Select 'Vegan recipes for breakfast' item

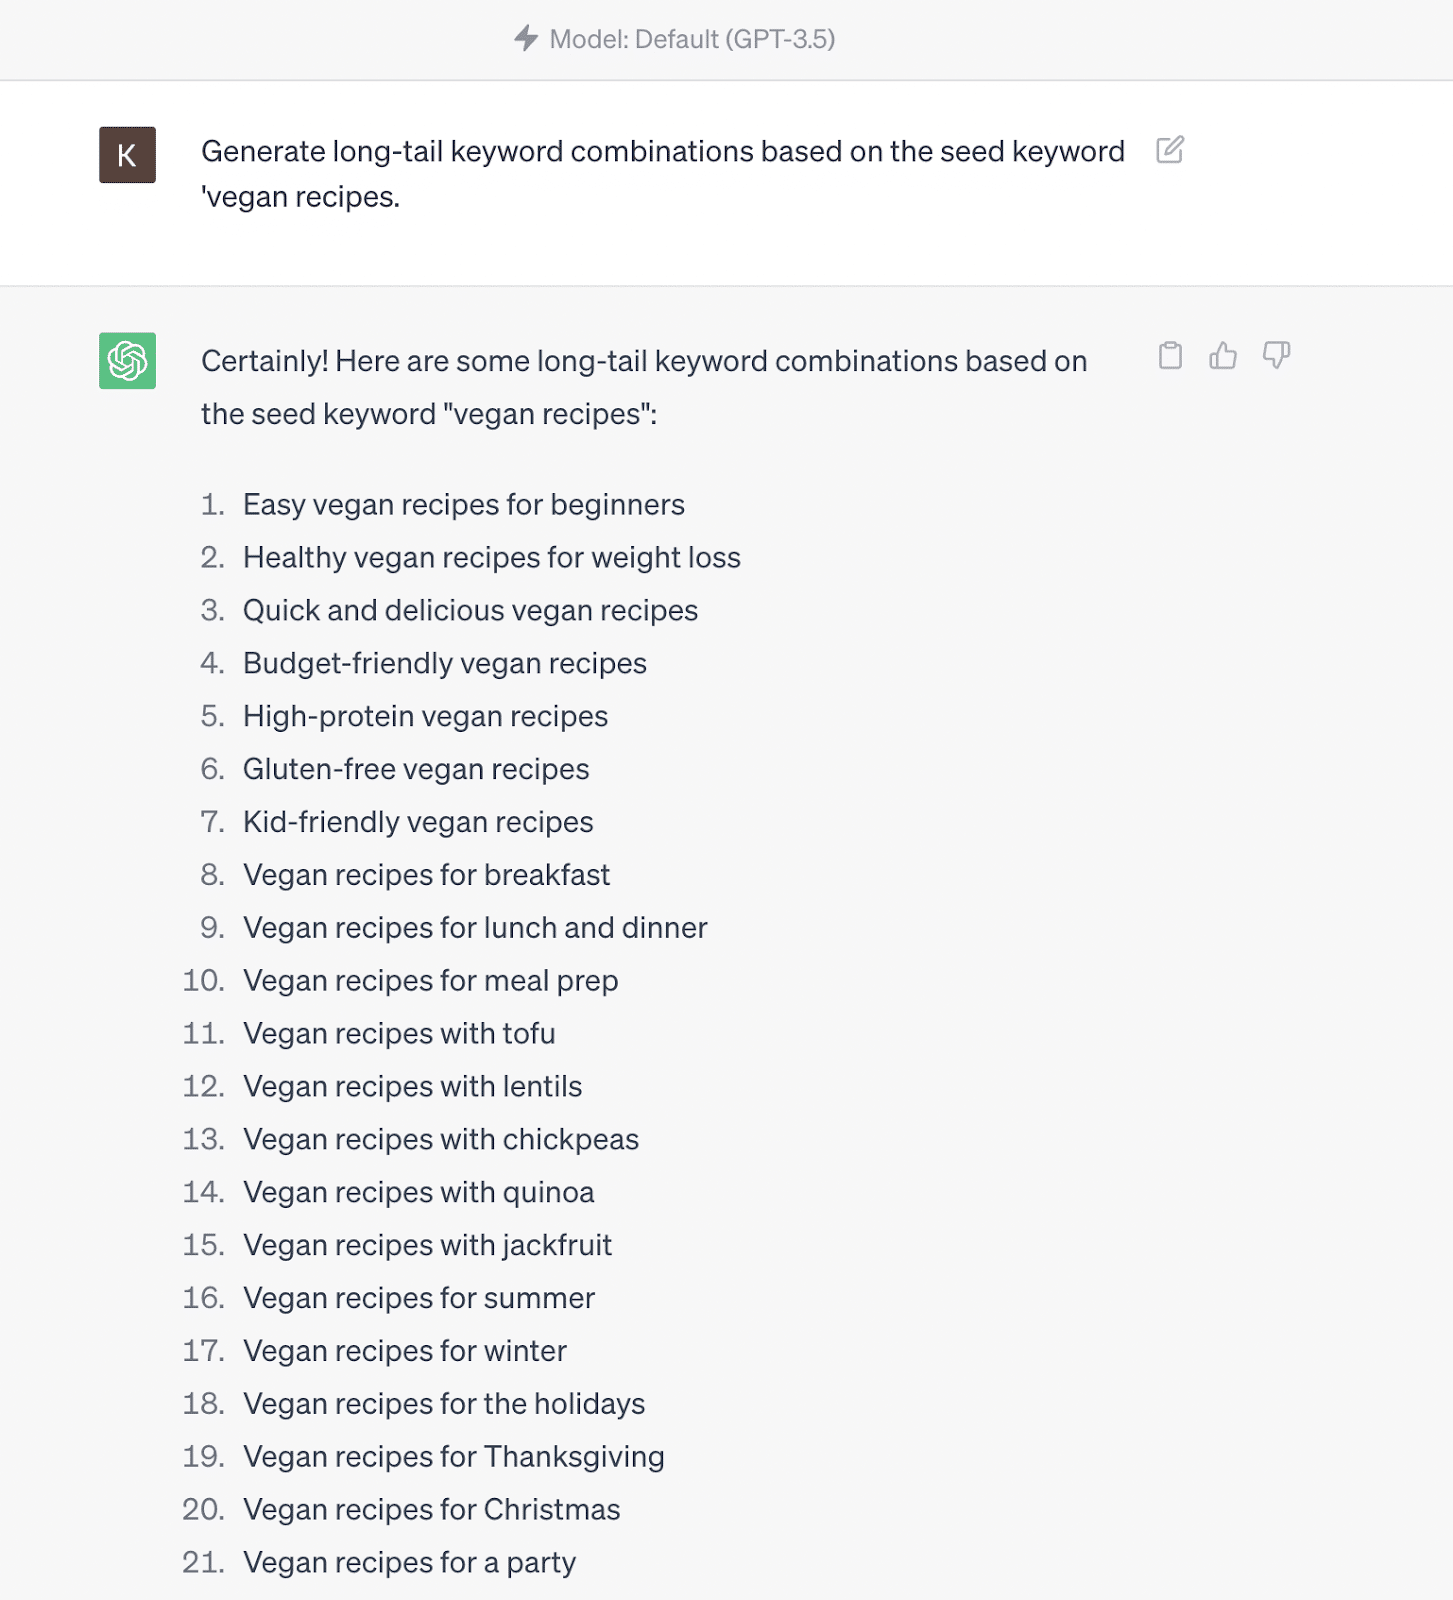[426, 875]
